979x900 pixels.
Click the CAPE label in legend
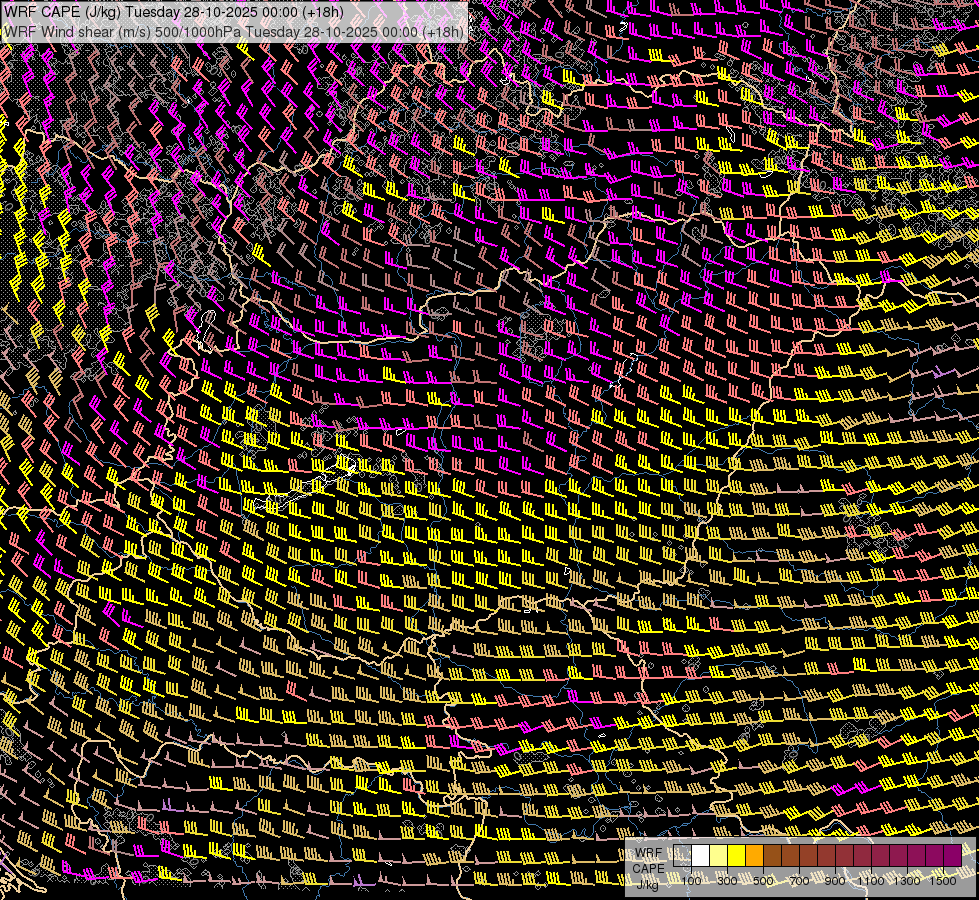[648, 868]
